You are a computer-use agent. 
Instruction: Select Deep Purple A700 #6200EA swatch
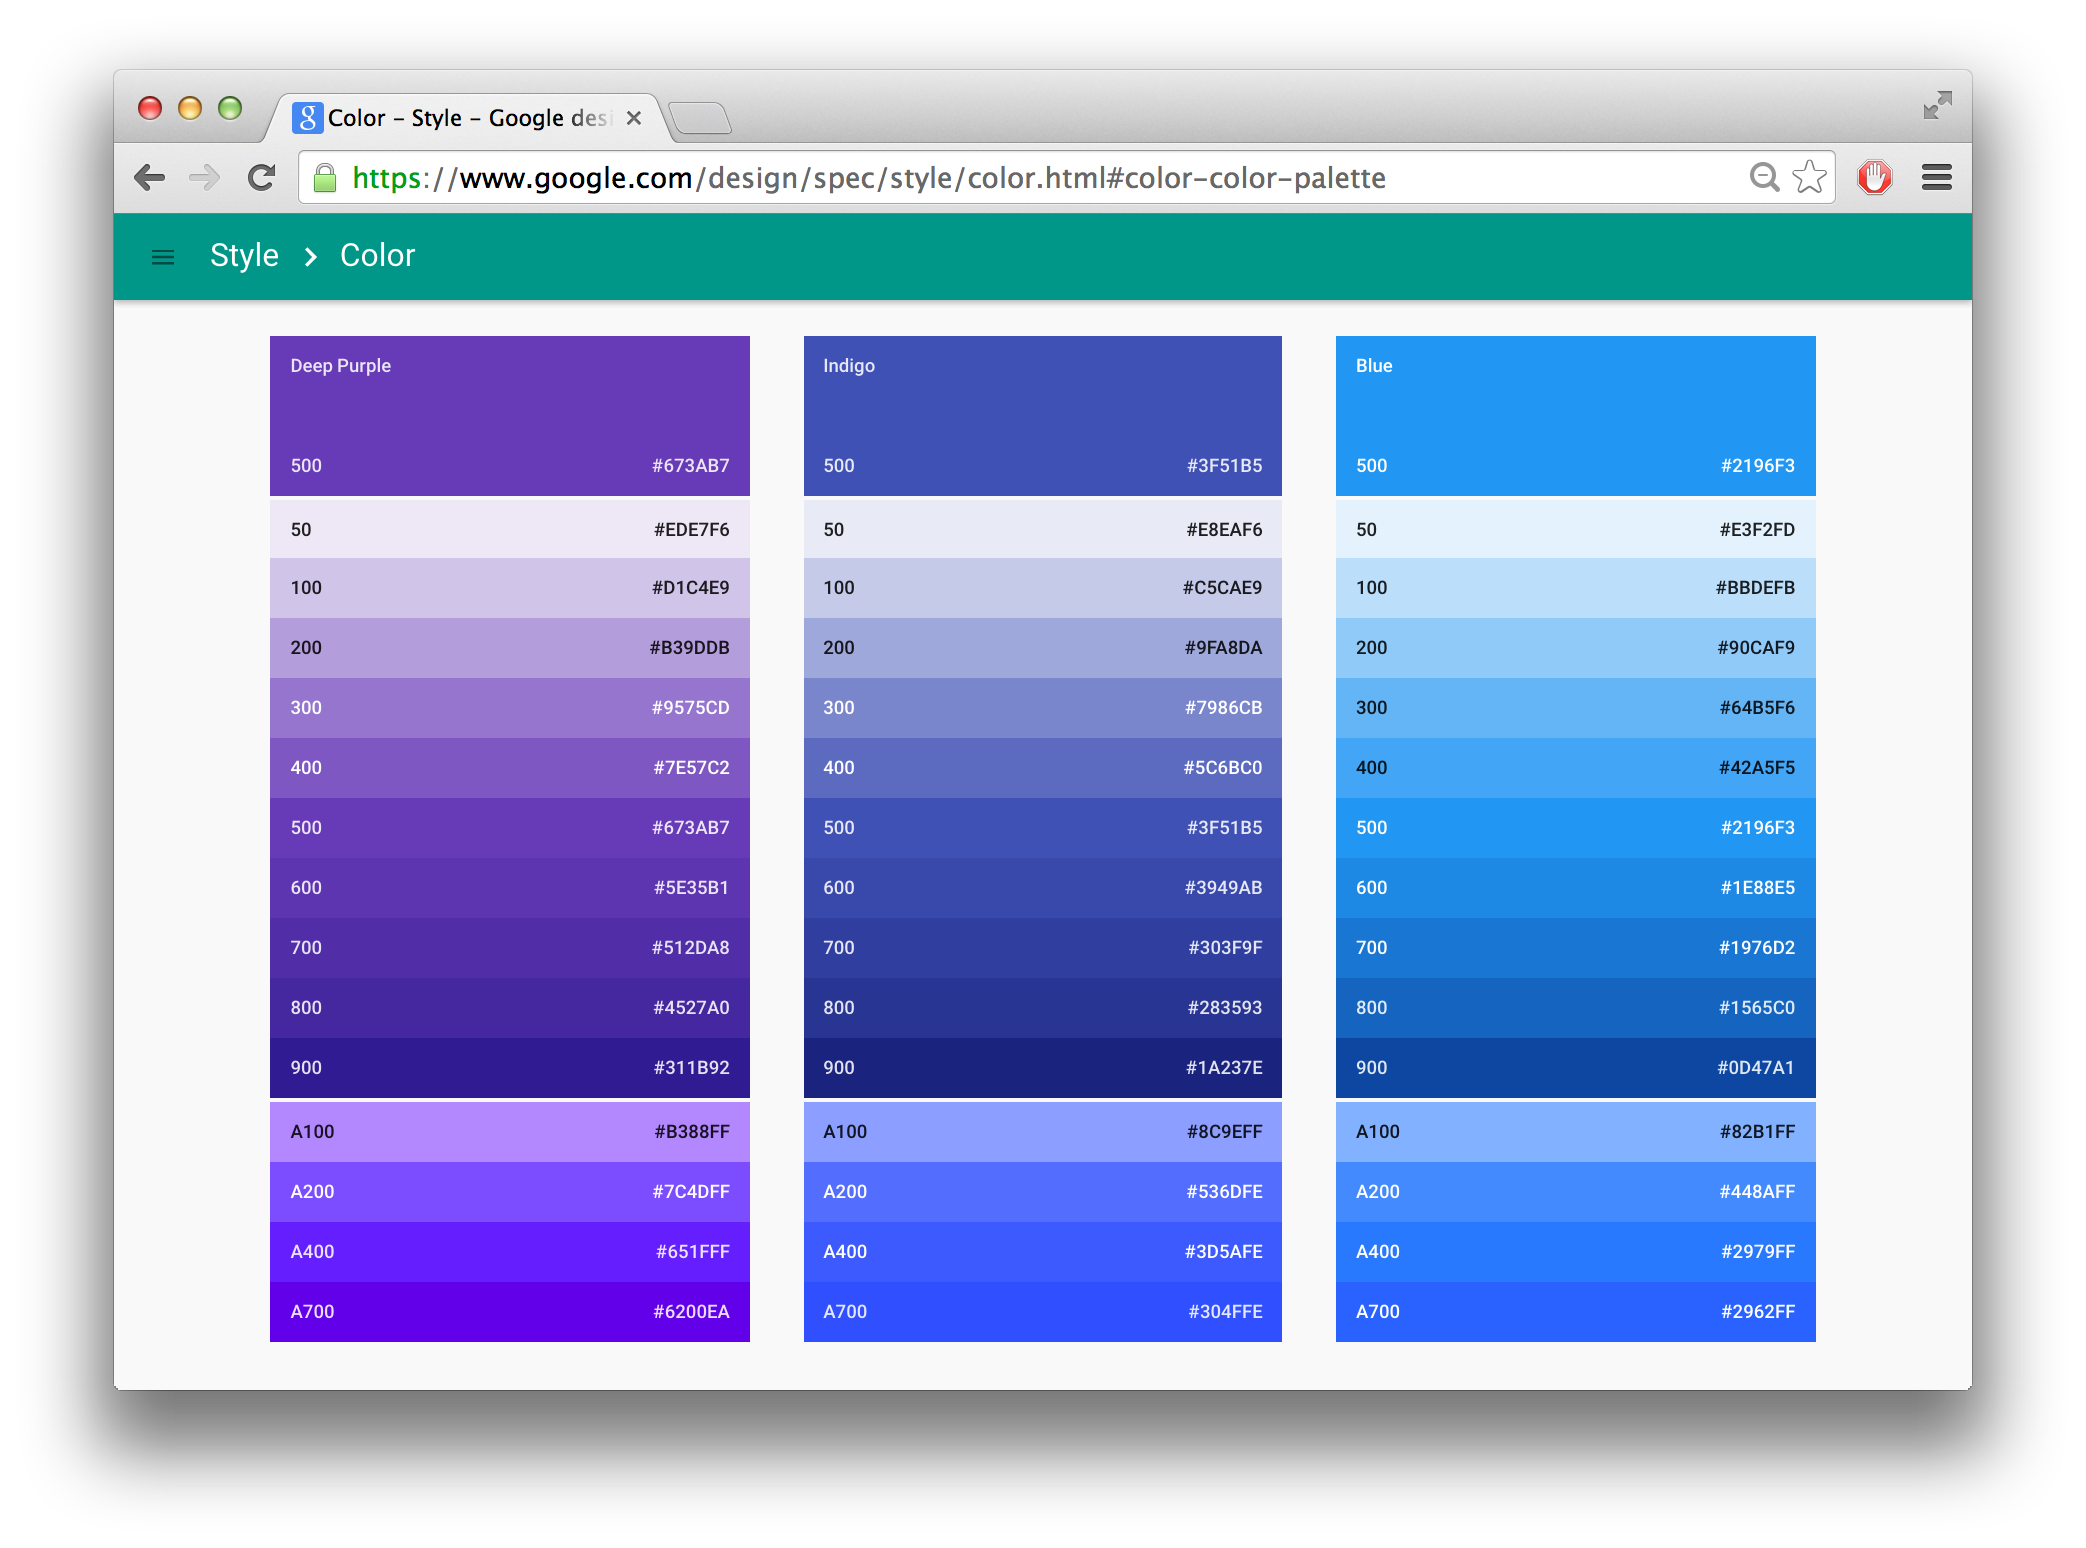click(x=509, y=1311)
